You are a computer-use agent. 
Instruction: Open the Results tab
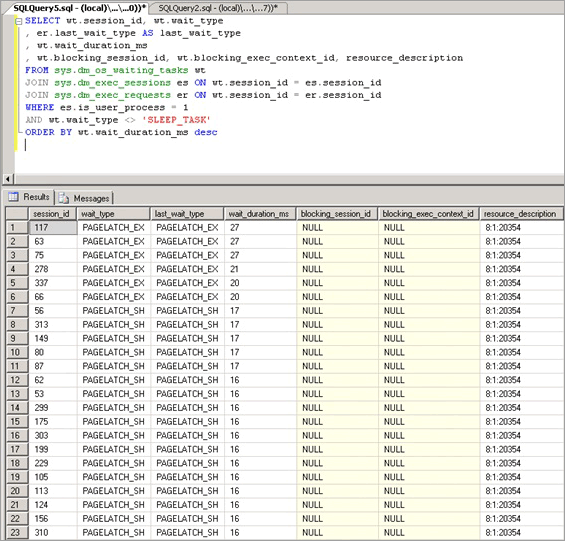30,197
